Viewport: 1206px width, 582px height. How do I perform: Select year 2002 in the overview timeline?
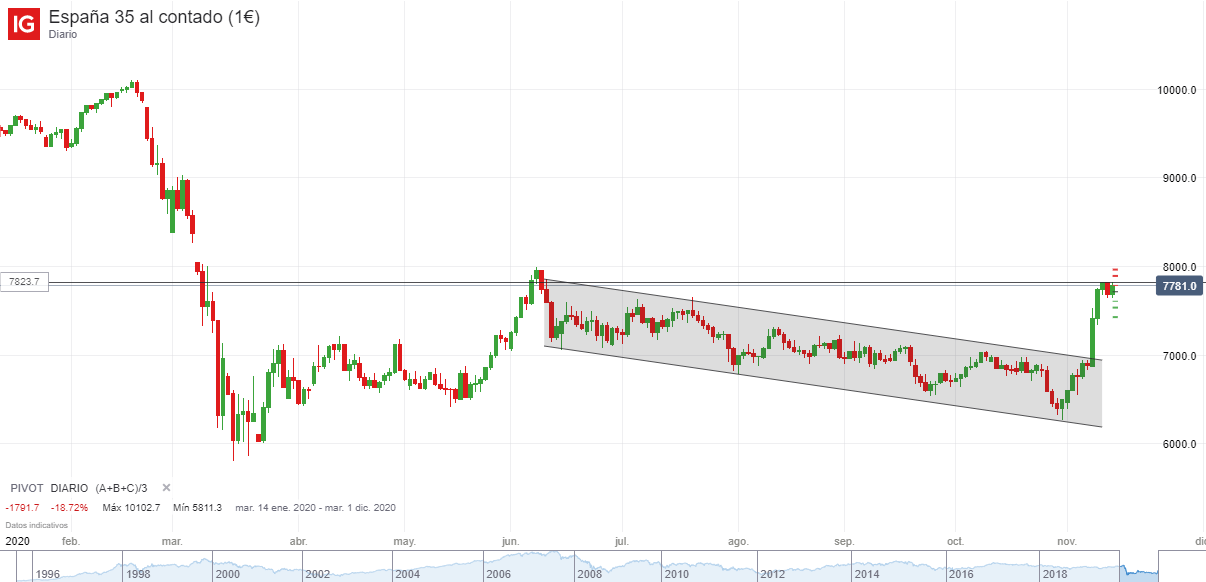tap(317, 575)
